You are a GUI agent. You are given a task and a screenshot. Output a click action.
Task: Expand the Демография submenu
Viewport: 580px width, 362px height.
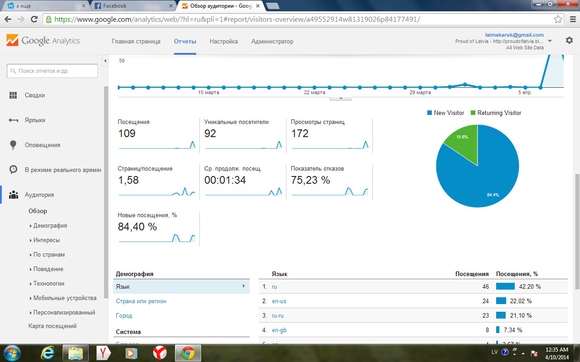tap(50, 226)
